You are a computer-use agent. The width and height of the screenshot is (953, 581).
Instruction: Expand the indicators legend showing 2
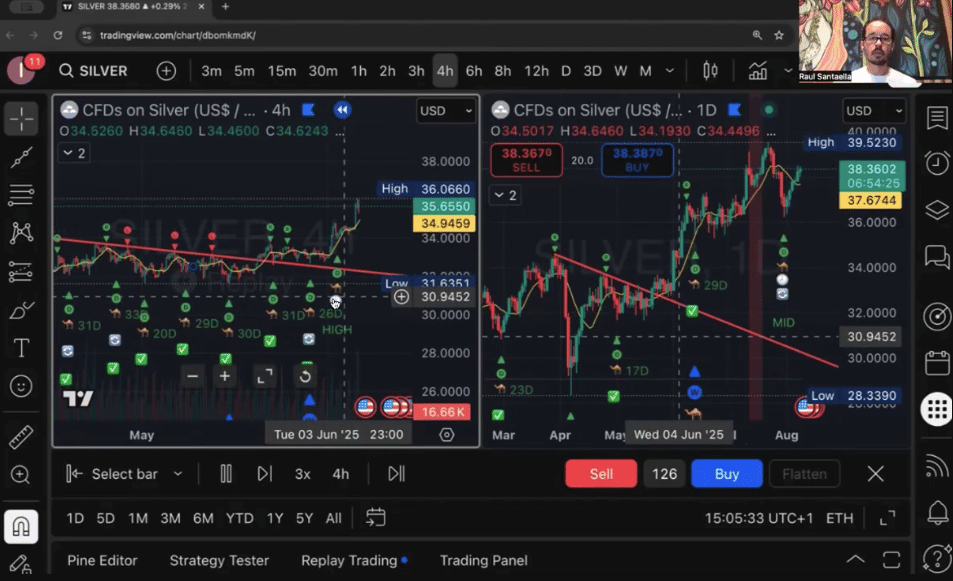[x=74, y=153]
